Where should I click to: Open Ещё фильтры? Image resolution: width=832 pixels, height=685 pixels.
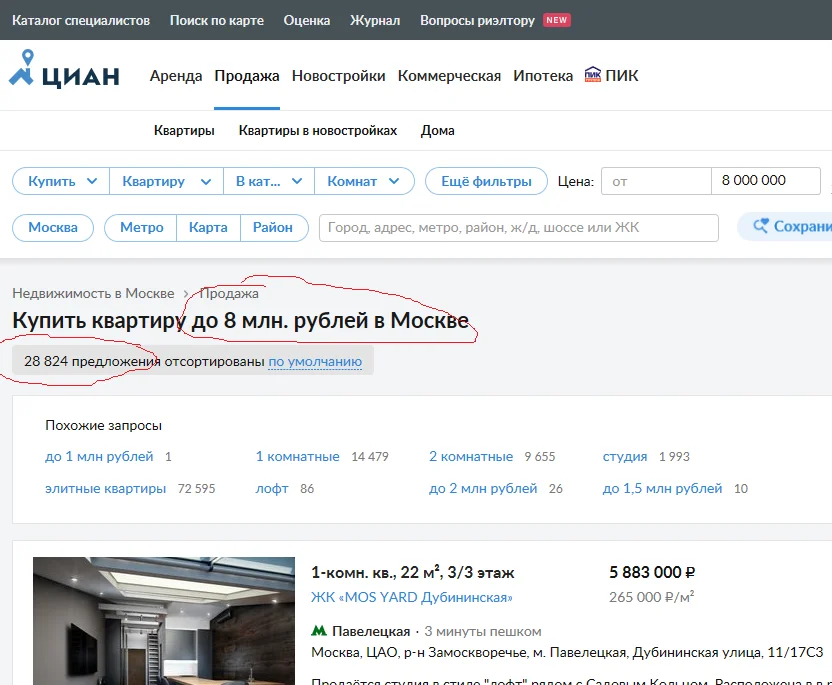click(x=486, y=181)
